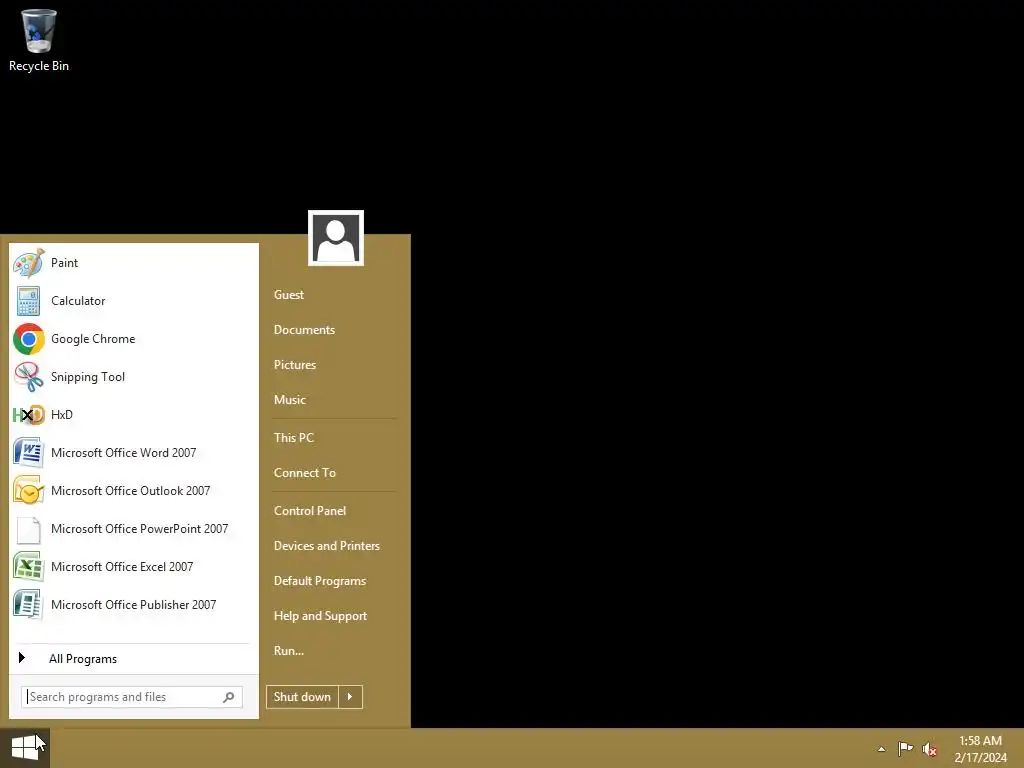Show hidden tray icons arrow
Screen dimensions: 1024x768
click(882, 749)
